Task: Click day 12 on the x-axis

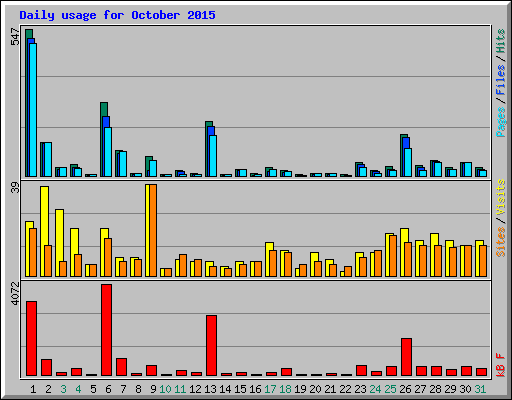Action: point(195,389)
